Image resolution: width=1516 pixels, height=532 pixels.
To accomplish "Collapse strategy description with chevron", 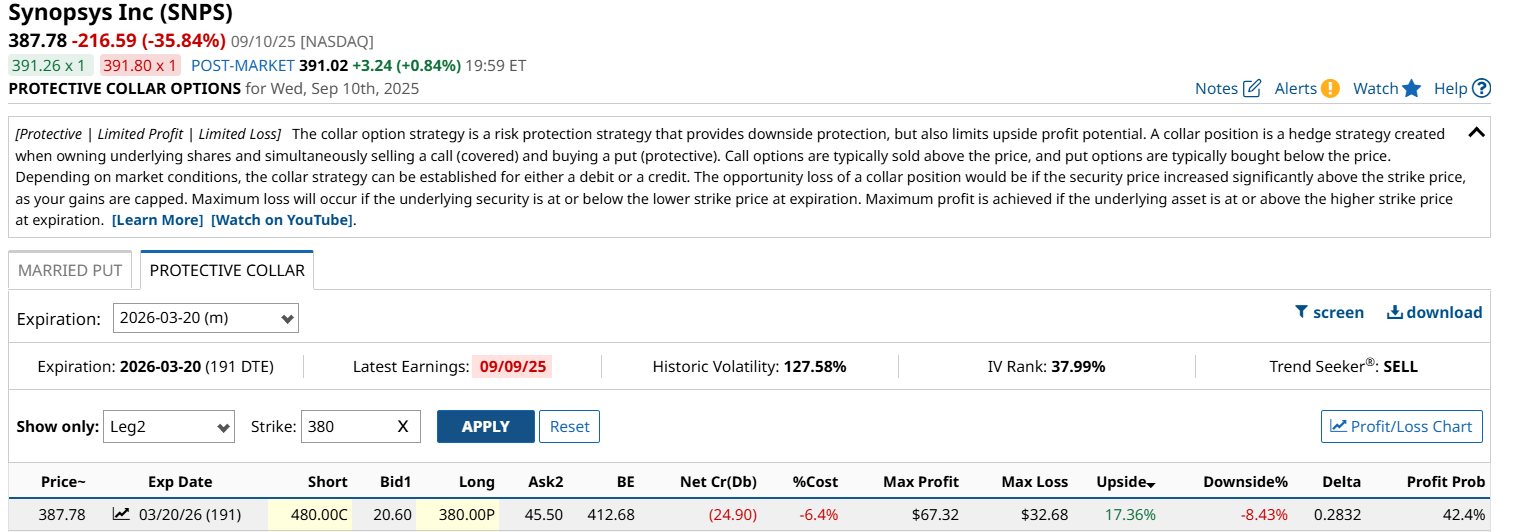I will [x=1475, y=133].
